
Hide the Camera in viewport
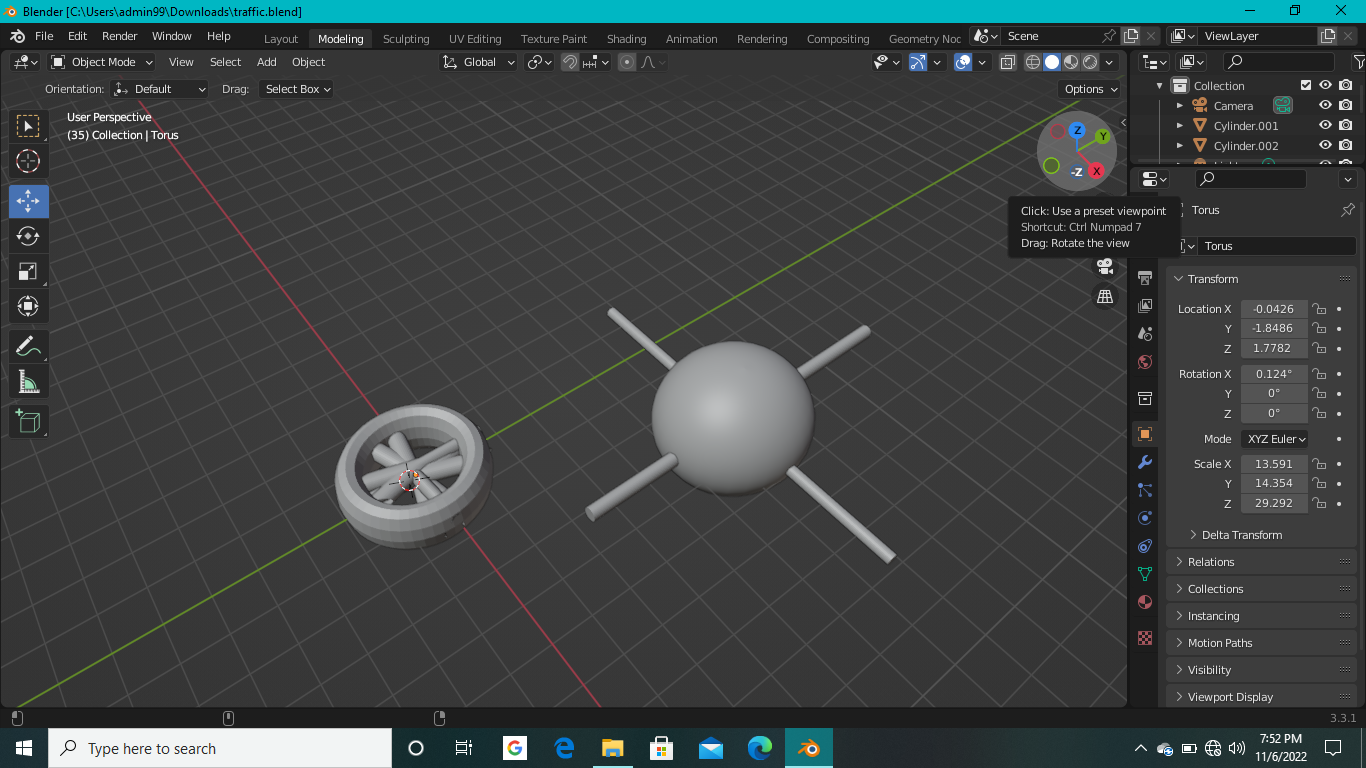pos(1325,105)
